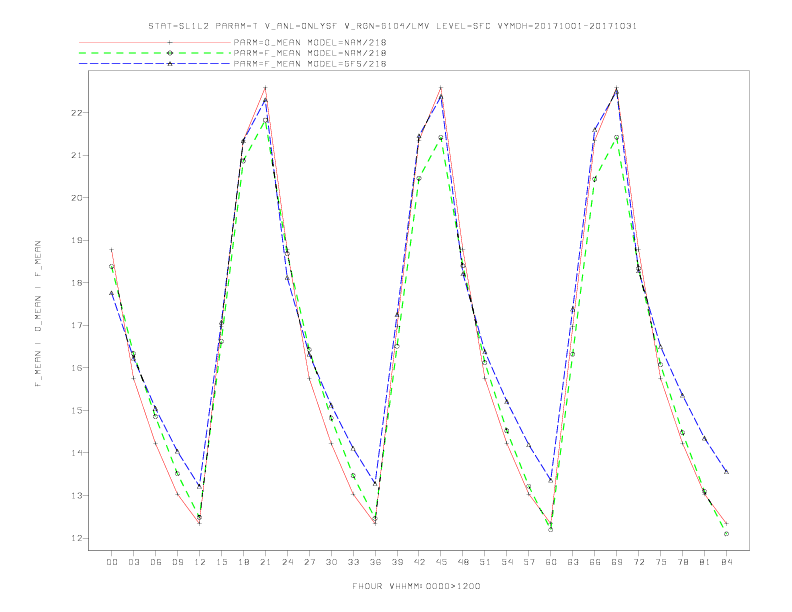792x612 pixels.
Task: Click the x-axis forecast hour label 48
Action: (463, 562)
